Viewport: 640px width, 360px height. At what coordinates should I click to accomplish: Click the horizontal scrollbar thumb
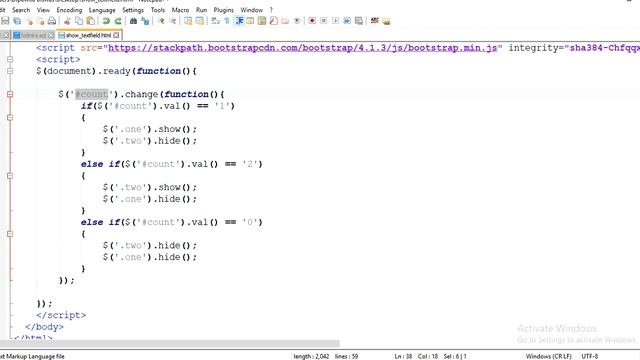pos(170,343)
